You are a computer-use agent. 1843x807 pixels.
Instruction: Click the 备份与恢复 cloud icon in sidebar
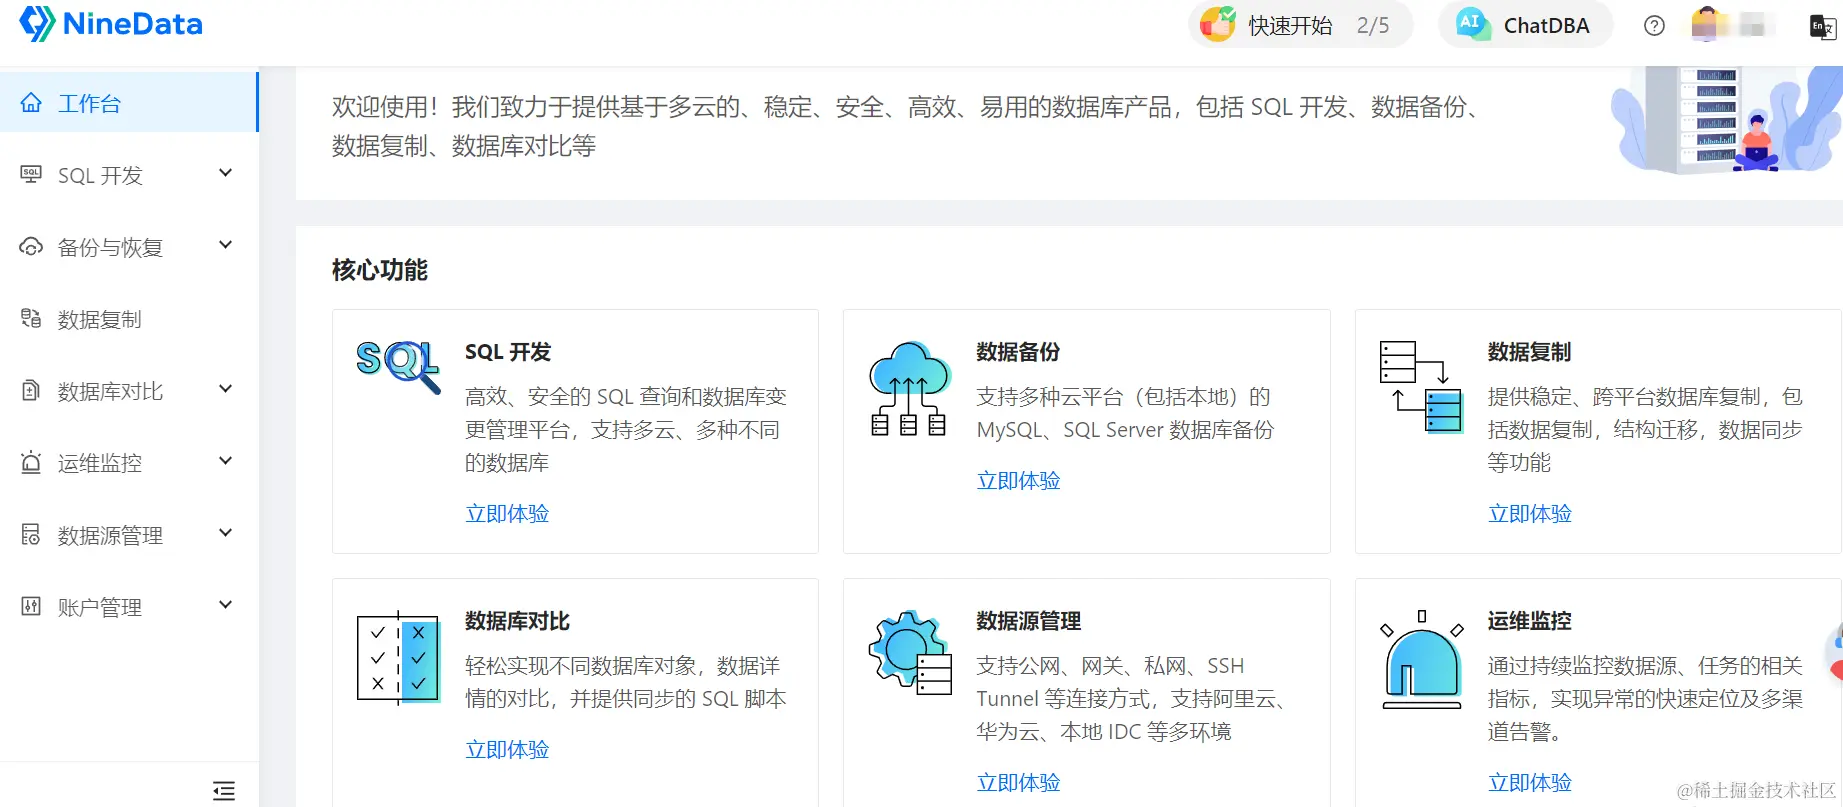(x=31, y=247)
